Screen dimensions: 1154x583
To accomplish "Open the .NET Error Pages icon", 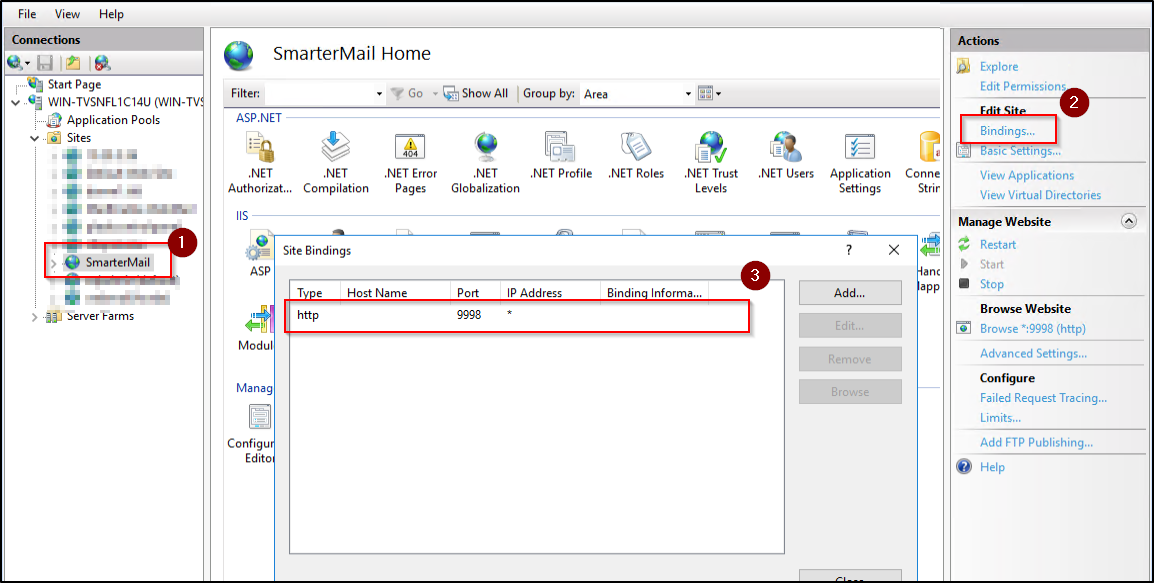I will coord(410,148).
